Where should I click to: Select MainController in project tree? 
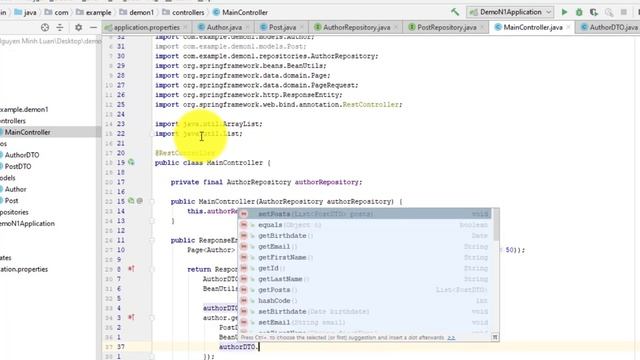pos(27,132)
